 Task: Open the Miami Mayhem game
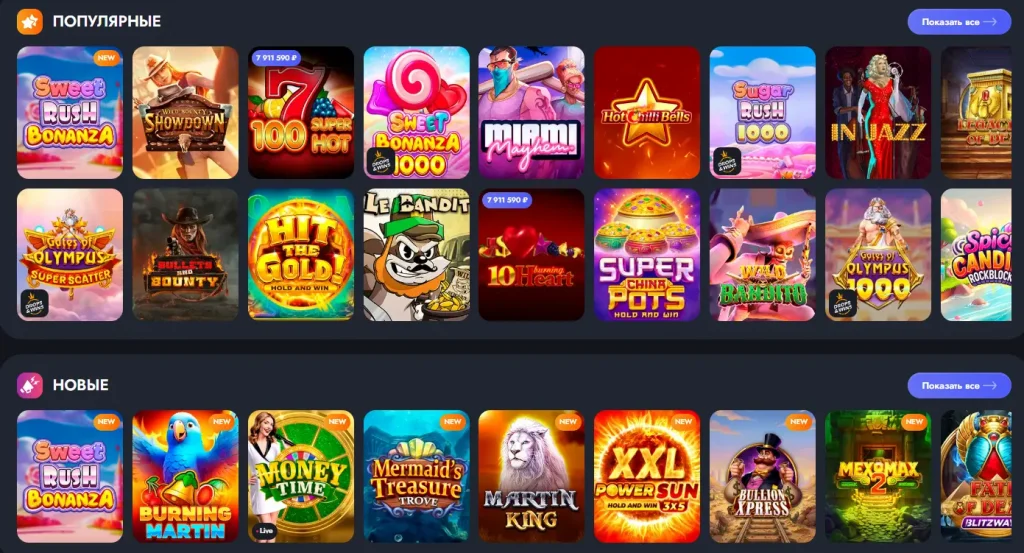(x=532, y=112)
